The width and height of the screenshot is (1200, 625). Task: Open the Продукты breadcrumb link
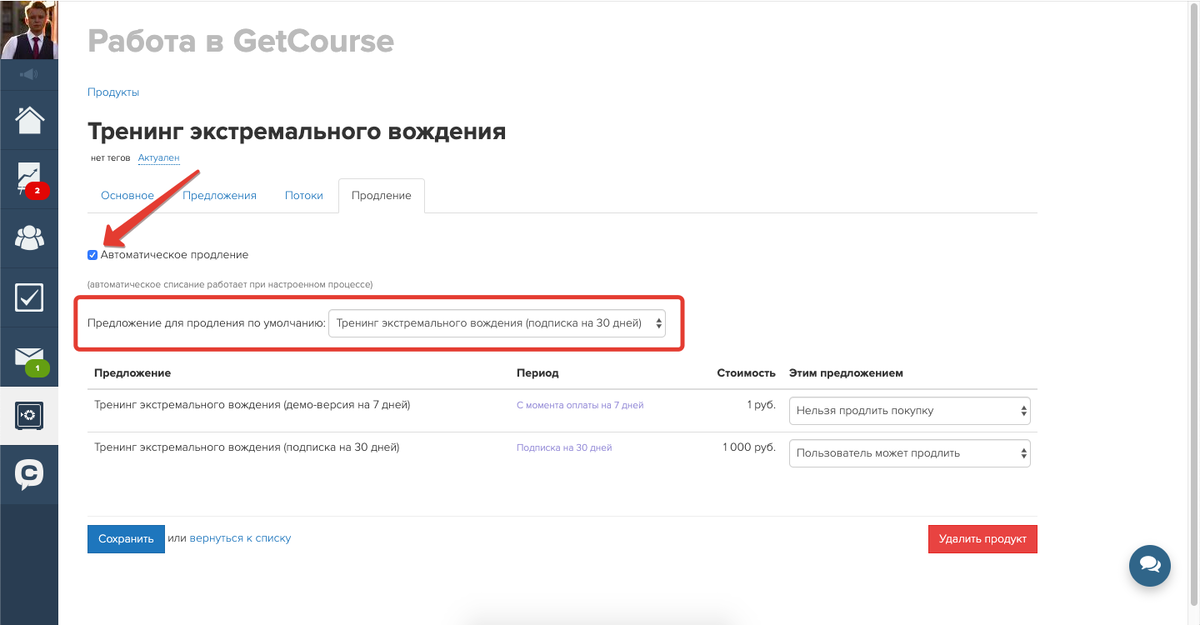[x=113, y=92]
